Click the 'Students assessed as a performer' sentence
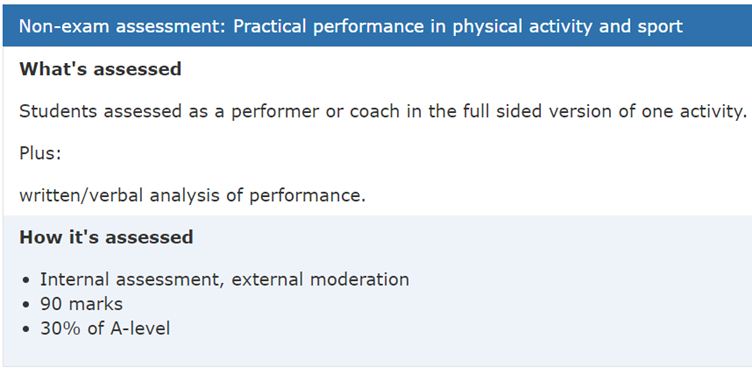The width and height of the screenshot is (752, 374). [x=381, y=112]
